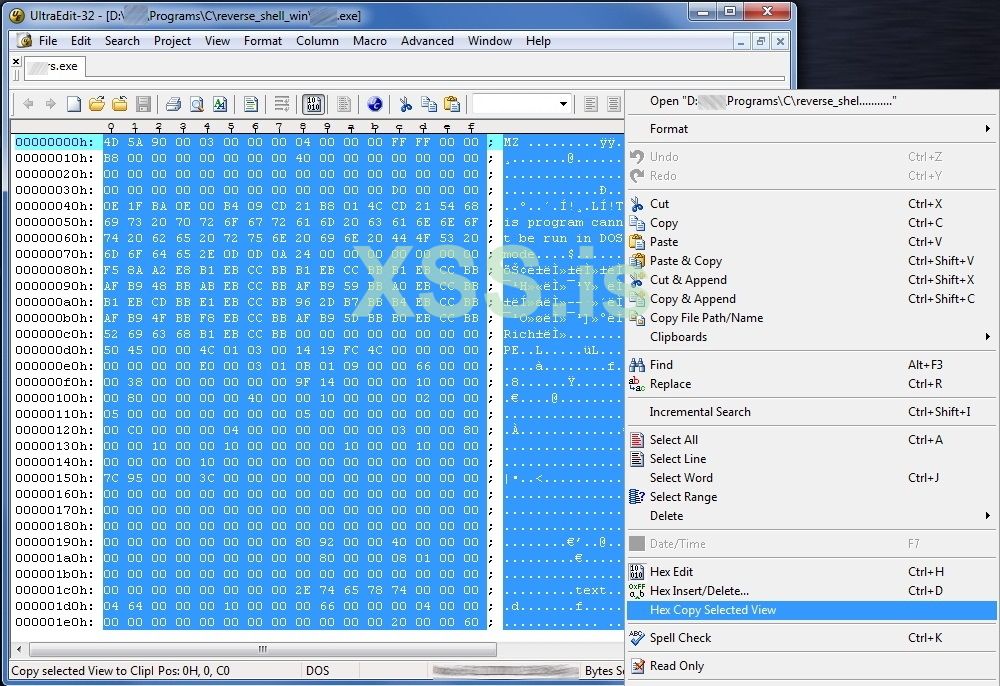Viewport: 1000px width, 686px height.
Task: Run Spell Check from context menu
Action: tap(812, 638)
